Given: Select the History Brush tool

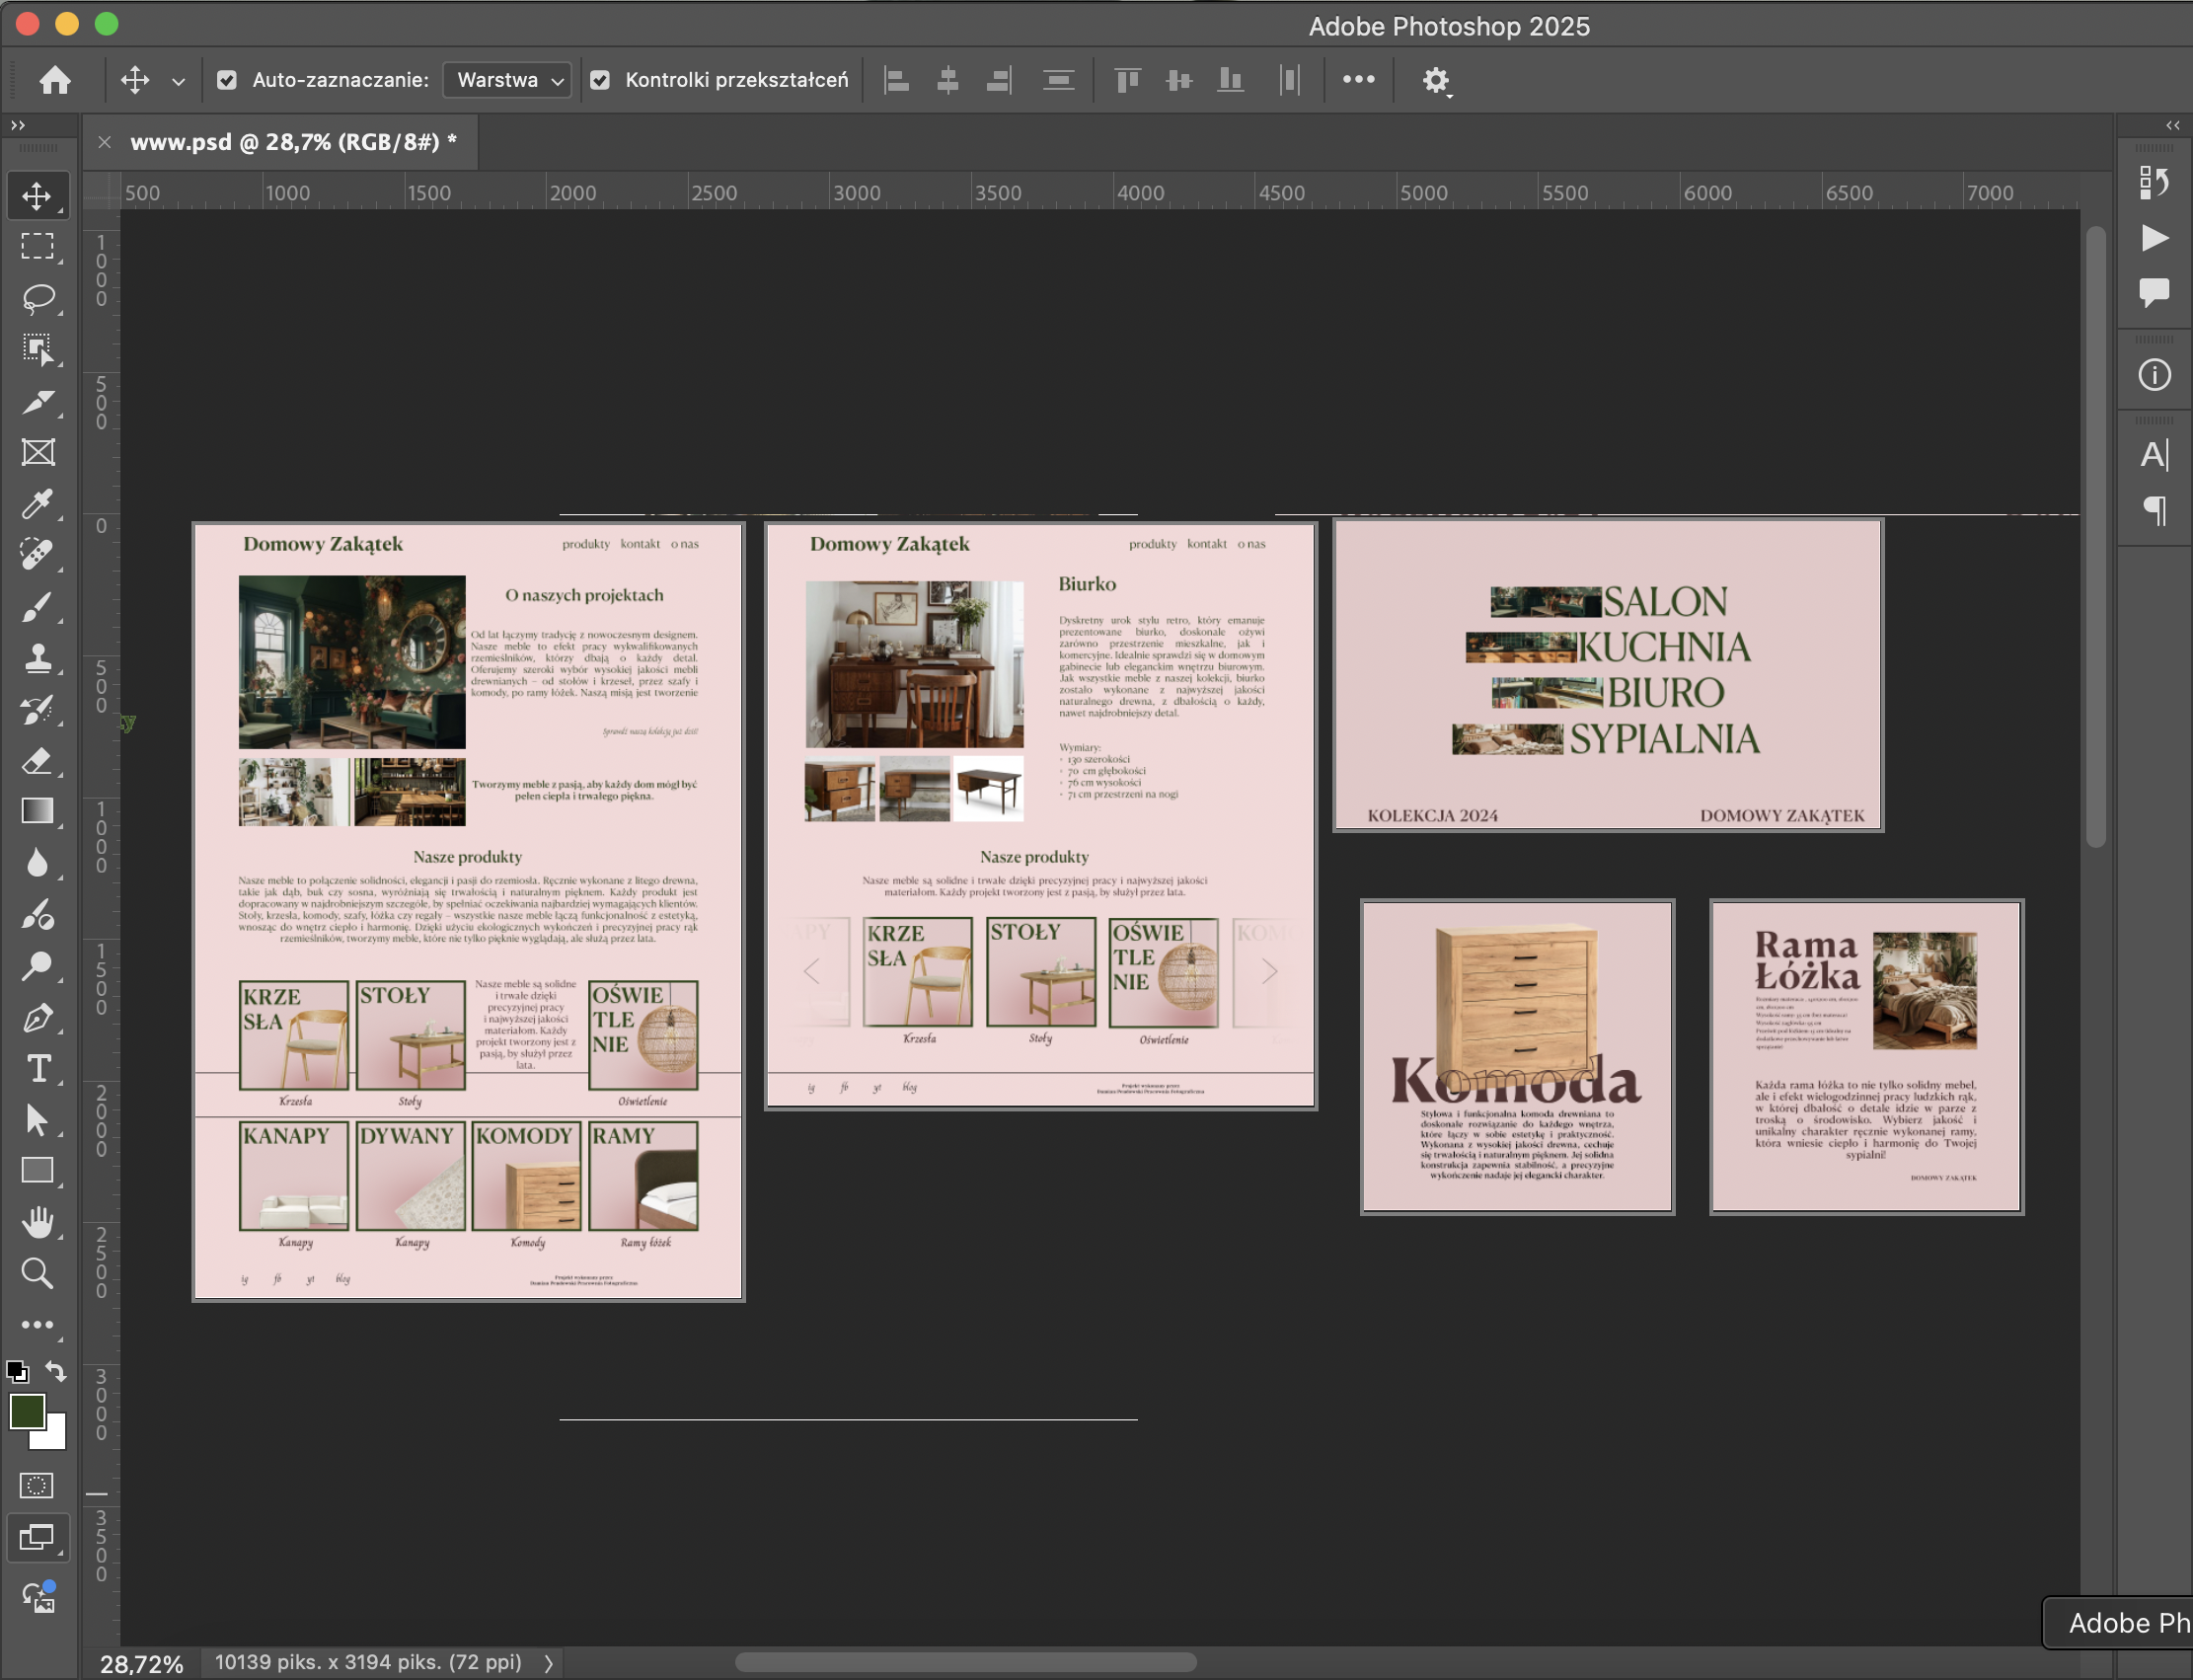Looking at the screenshot, I should (x=37, y=710).
